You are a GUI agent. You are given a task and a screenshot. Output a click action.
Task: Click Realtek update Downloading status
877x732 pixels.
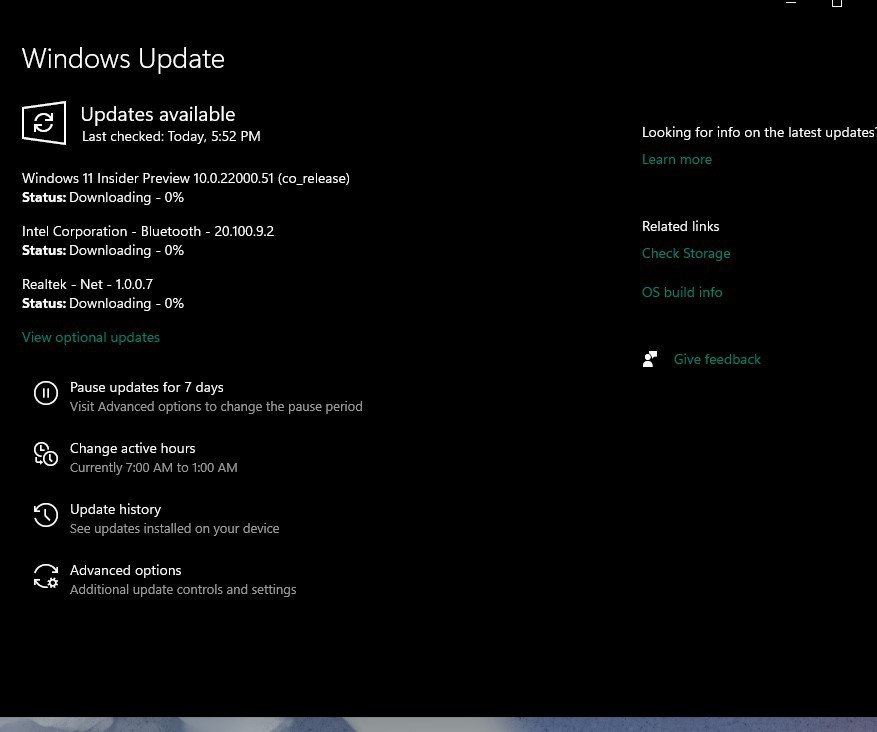103,303
